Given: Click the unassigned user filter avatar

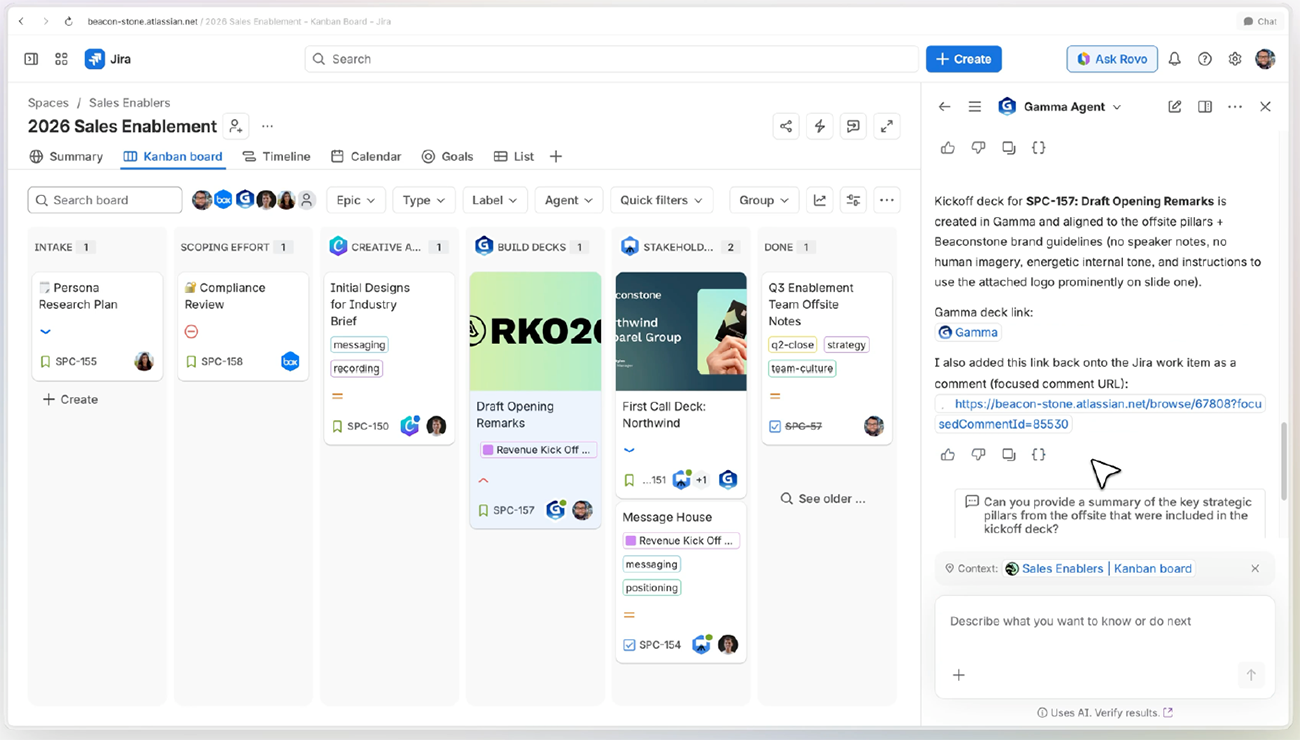Looking at the screenshot, I should coord(307,200).
